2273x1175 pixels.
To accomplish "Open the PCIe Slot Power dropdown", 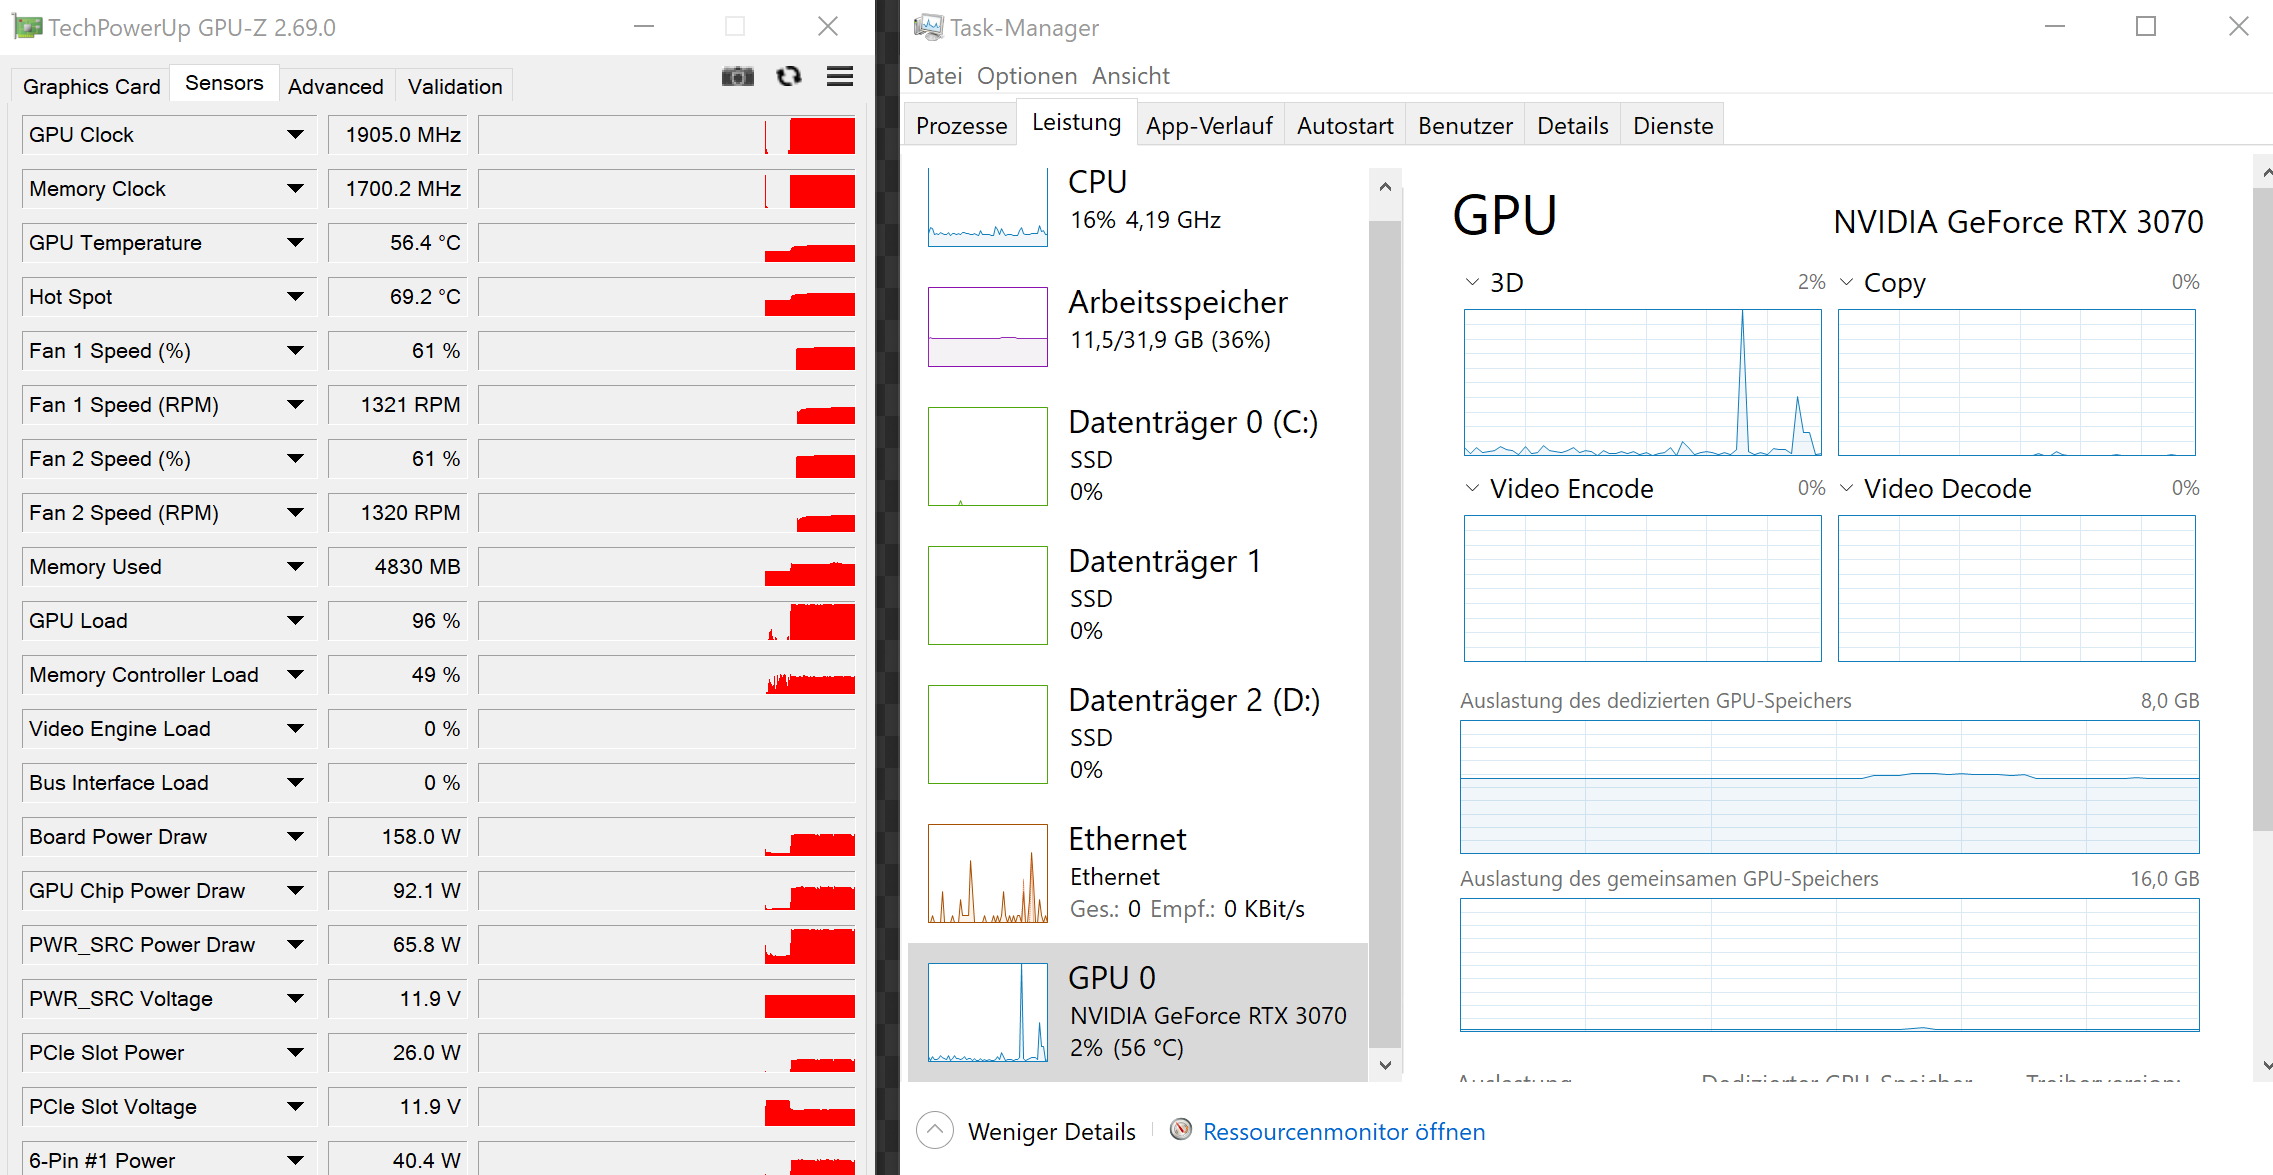I will point(295,1052).
